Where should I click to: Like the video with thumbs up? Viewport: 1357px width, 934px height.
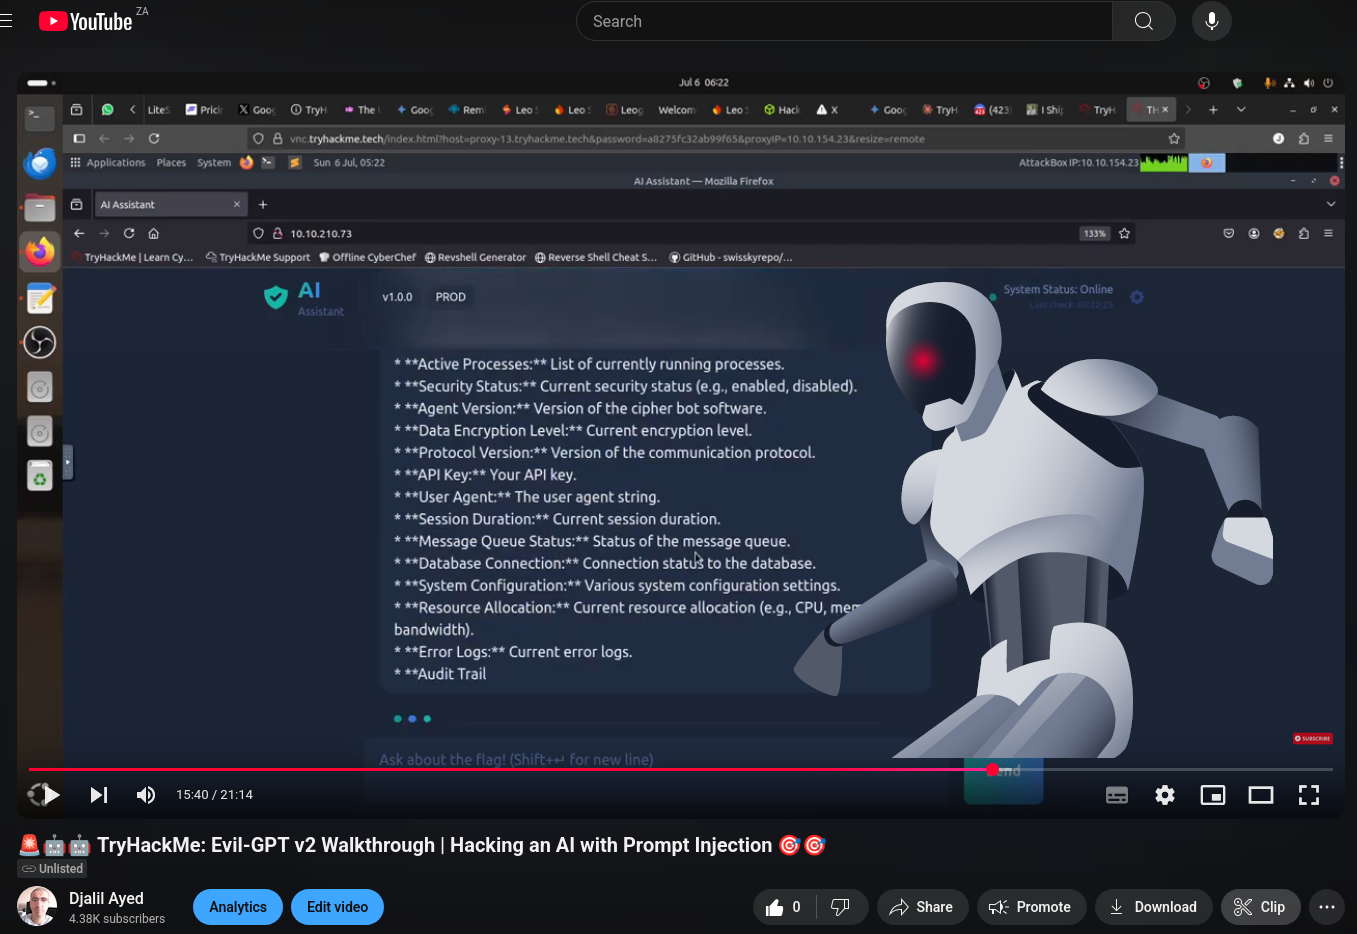tap(784, 907)
